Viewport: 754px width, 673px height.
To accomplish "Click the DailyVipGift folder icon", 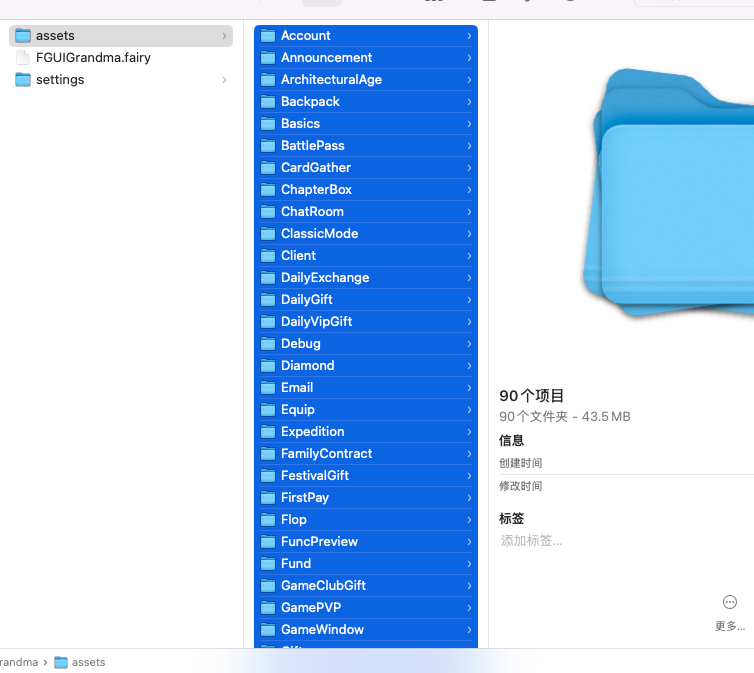I will (x=268, y=322).
